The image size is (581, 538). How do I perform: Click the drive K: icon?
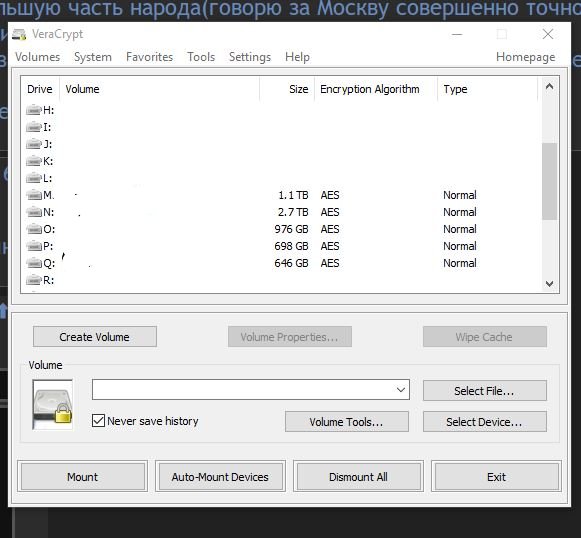[34, 161]
